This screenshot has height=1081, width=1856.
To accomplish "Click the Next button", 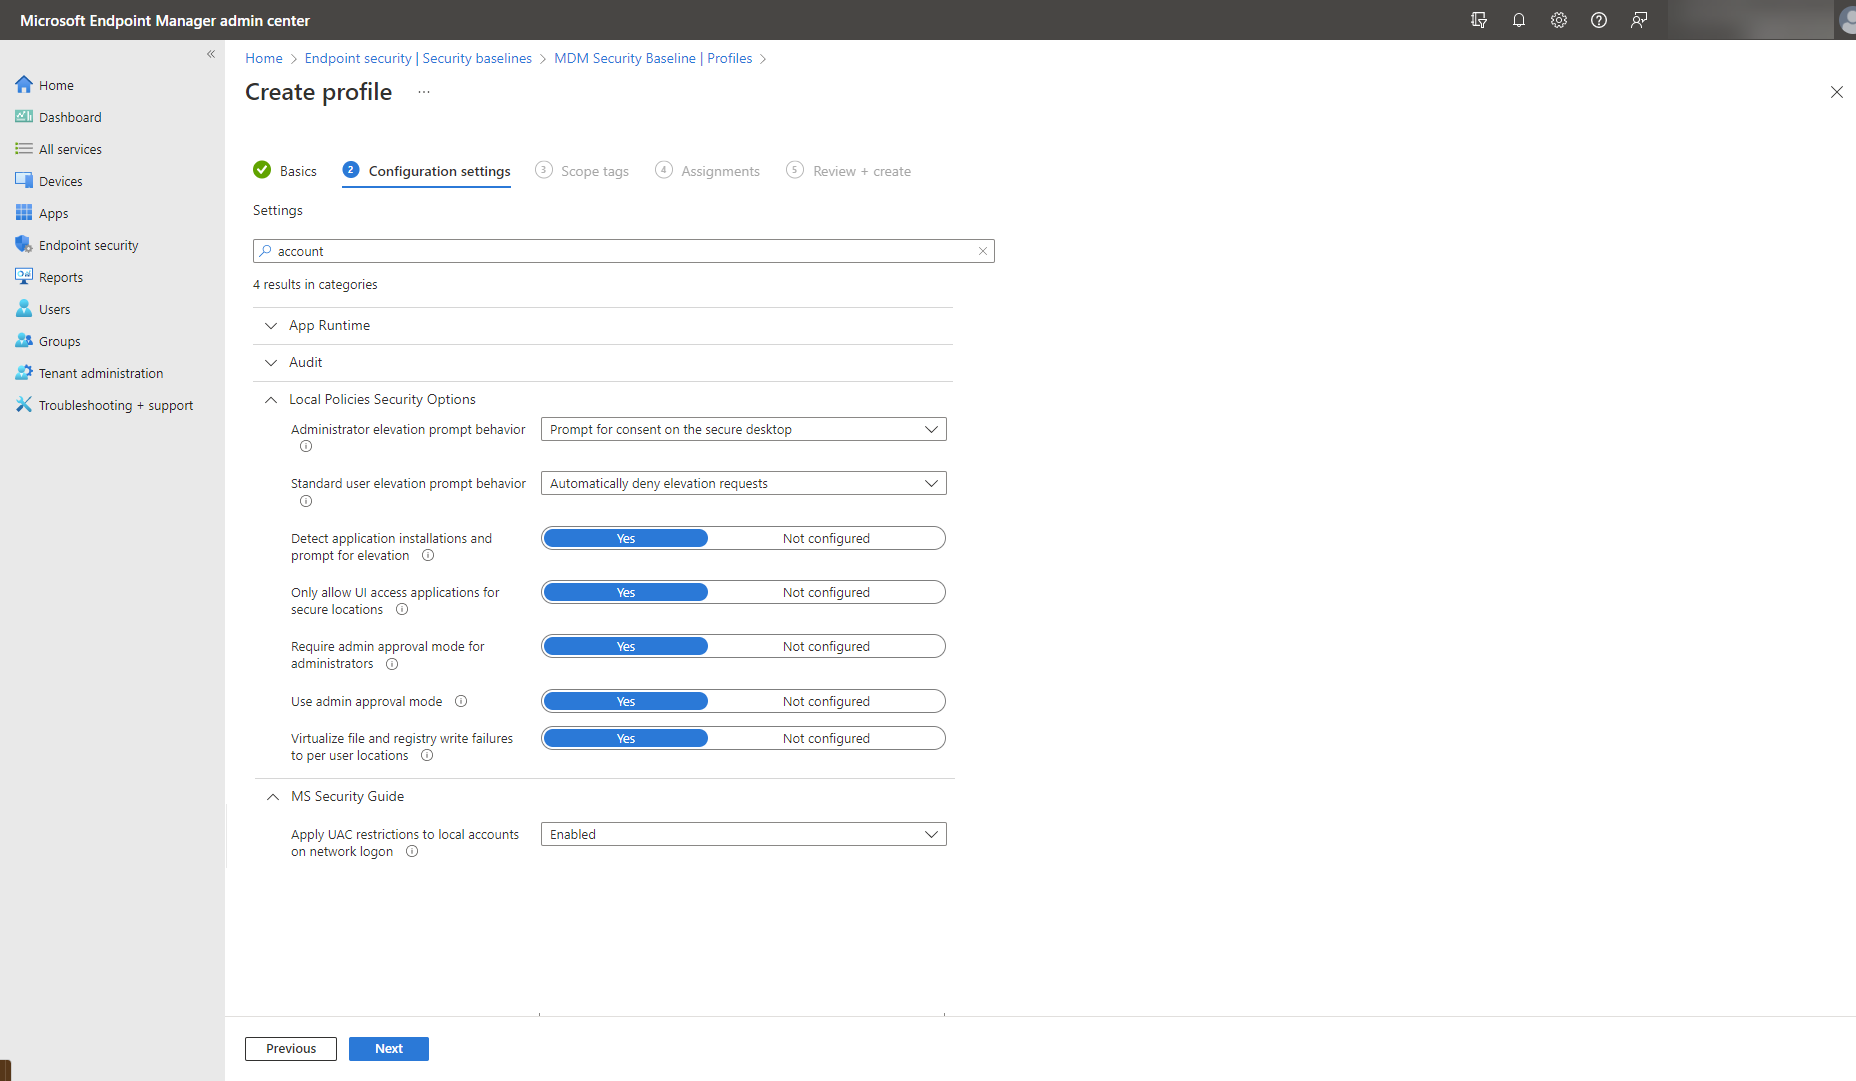I will click(389, 1048).
